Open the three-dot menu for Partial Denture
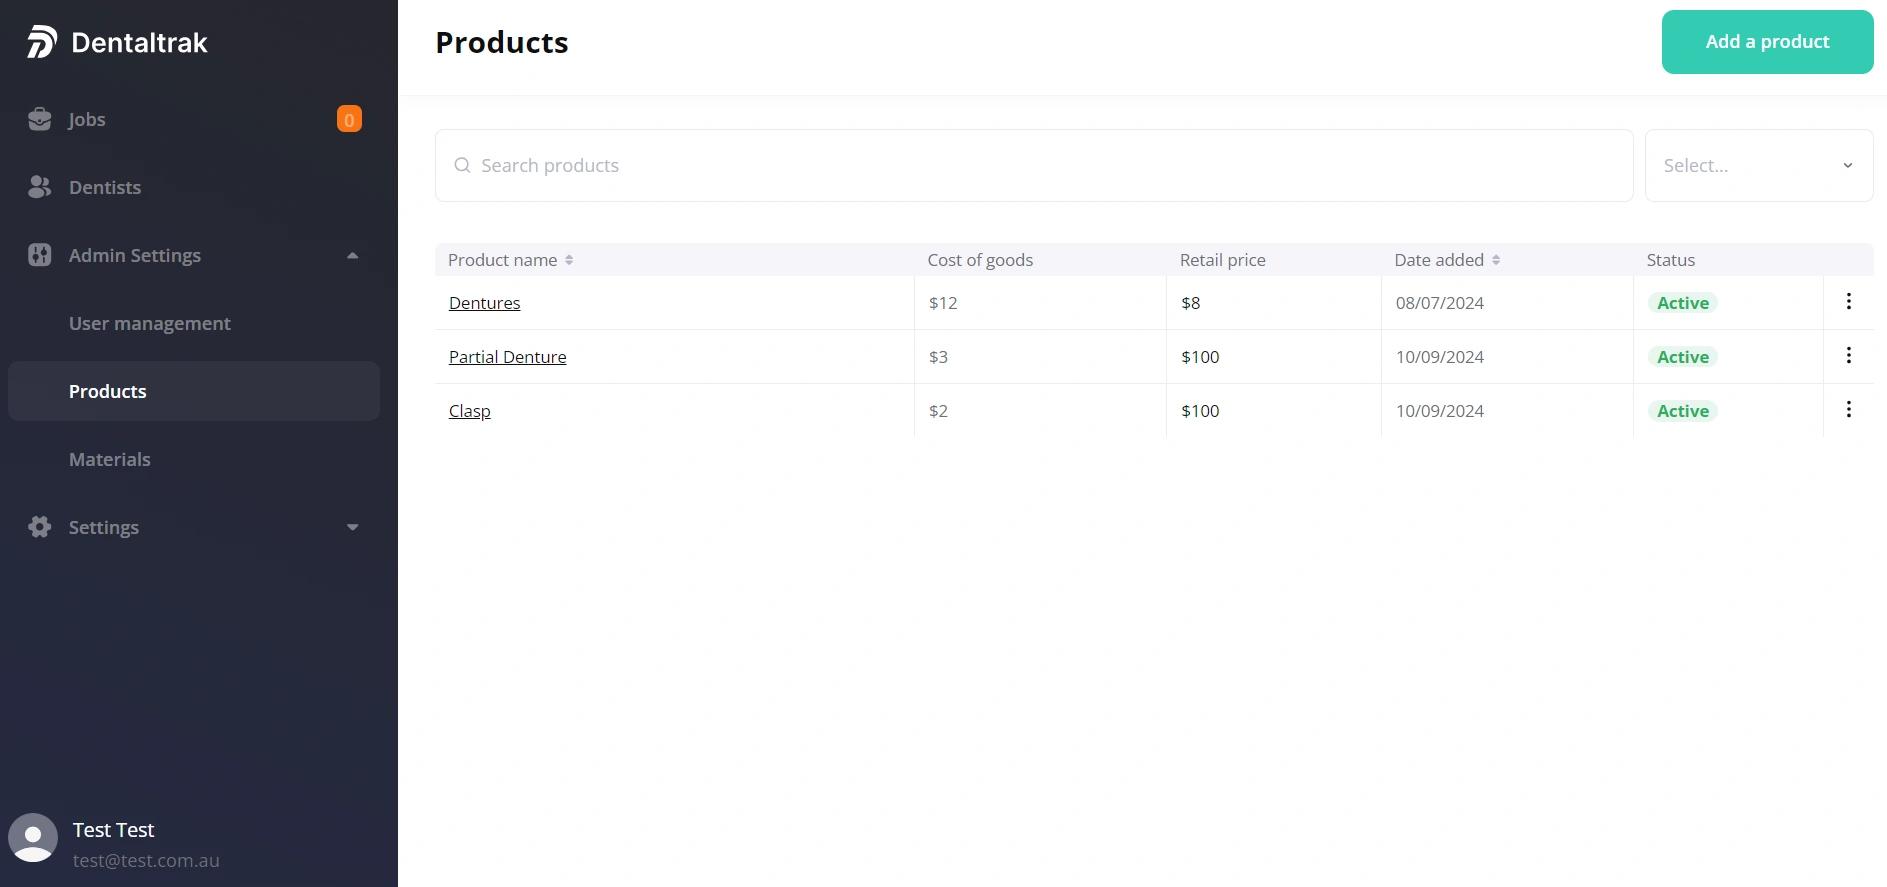 [1848, 356]
